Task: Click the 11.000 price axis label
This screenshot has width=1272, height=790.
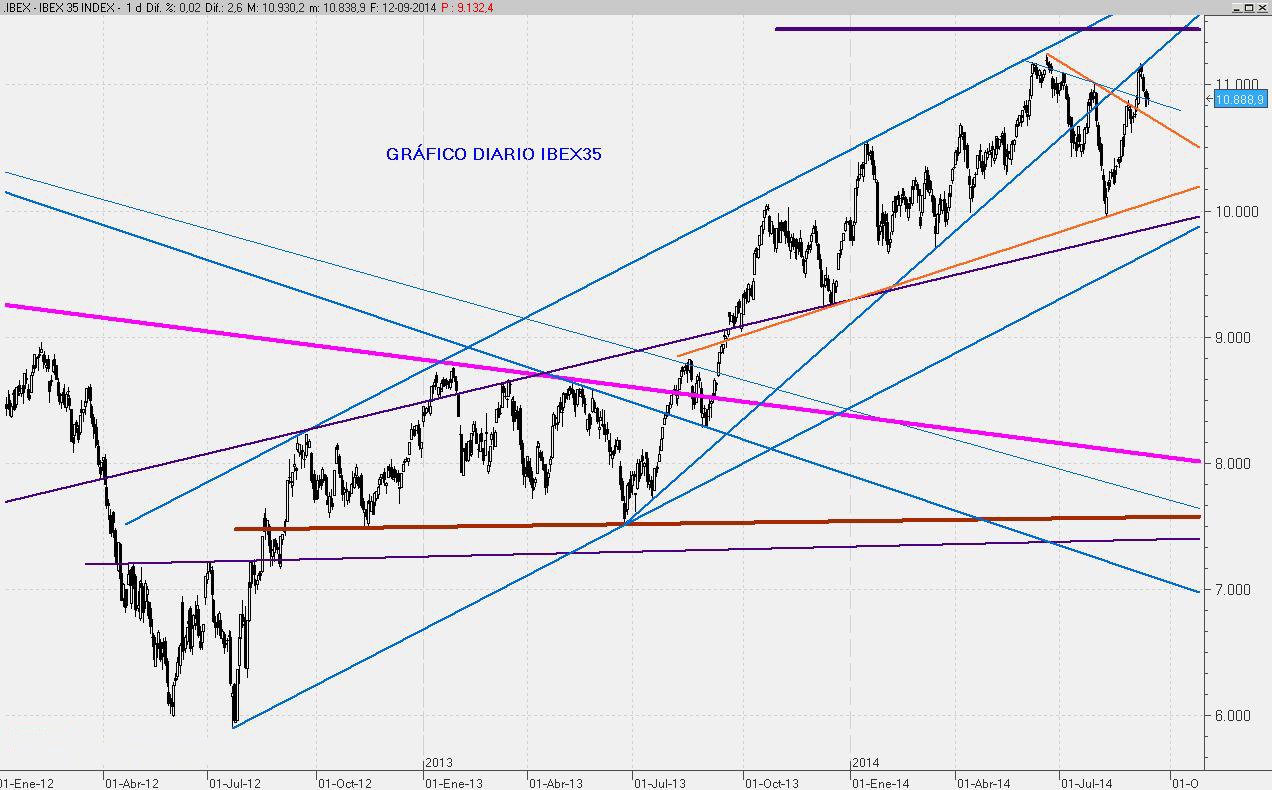Action: point(1236,85)
